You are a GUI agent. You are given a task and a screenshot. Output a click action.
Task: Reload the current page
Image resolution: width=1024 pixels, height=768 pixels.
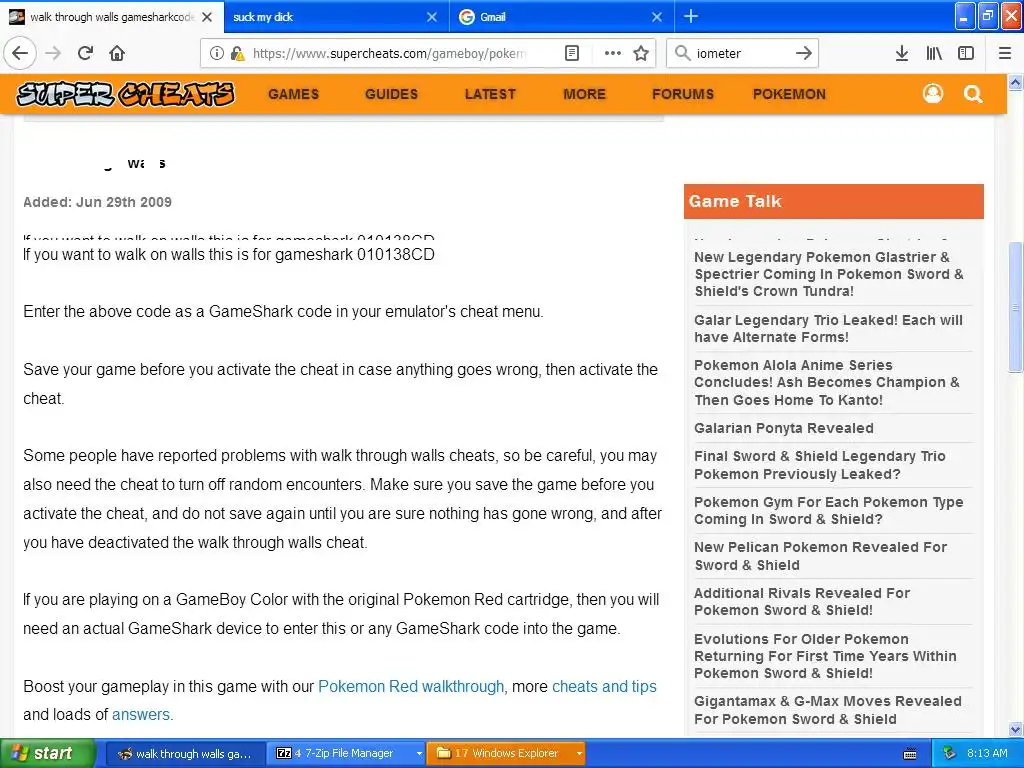pyautogui.click(x=85, y=54)
